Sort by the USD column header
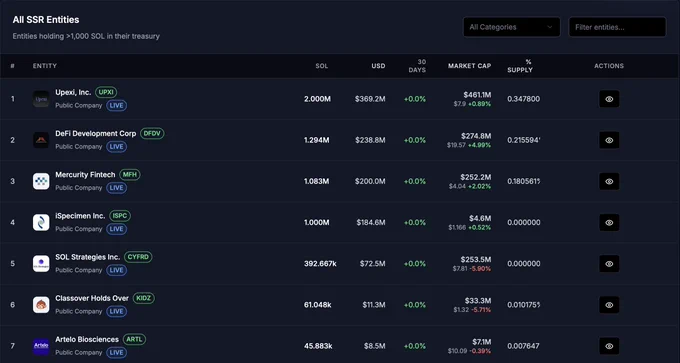The width and height of the screenshot is (680, 363). coord(378,66)
